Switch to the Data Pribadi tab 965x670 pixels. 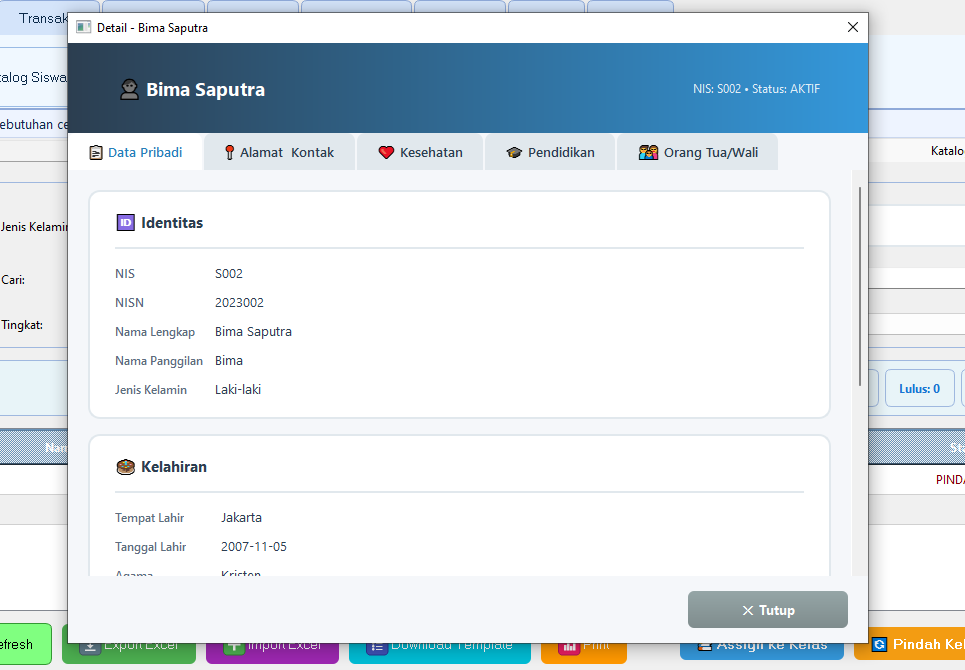(136, 153)
